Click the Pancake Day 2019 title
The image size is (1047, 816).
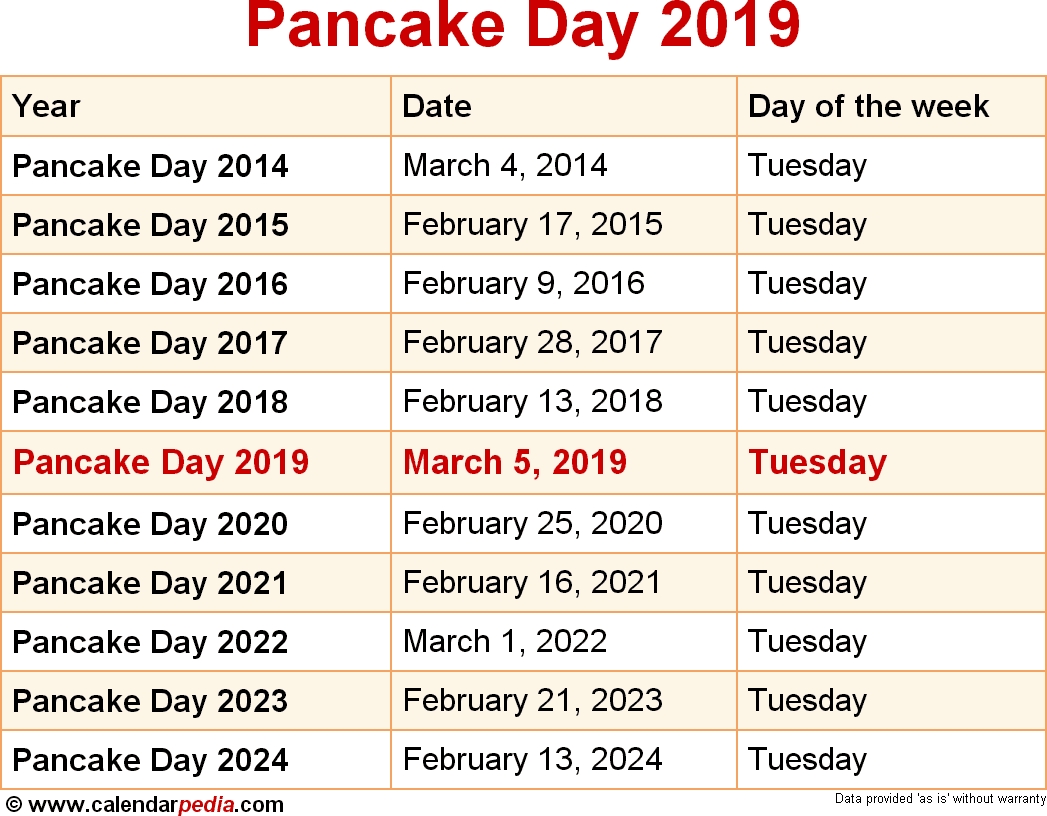tap(523, 27)
